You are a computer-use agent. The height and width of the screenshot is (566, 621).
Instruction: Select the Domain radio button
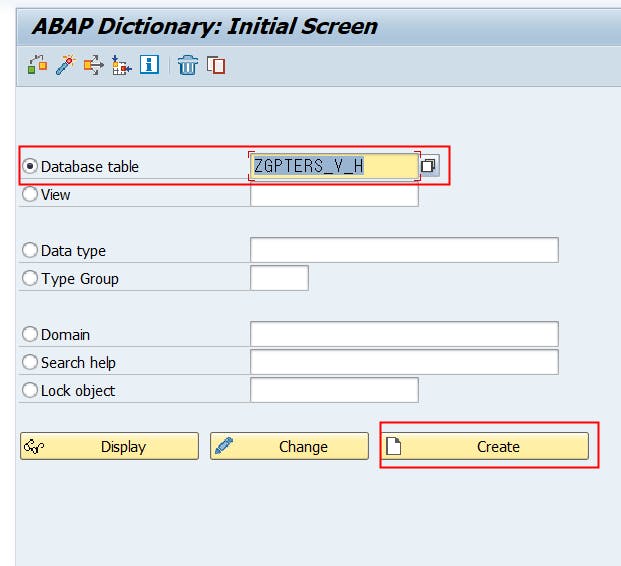point(30,335)
